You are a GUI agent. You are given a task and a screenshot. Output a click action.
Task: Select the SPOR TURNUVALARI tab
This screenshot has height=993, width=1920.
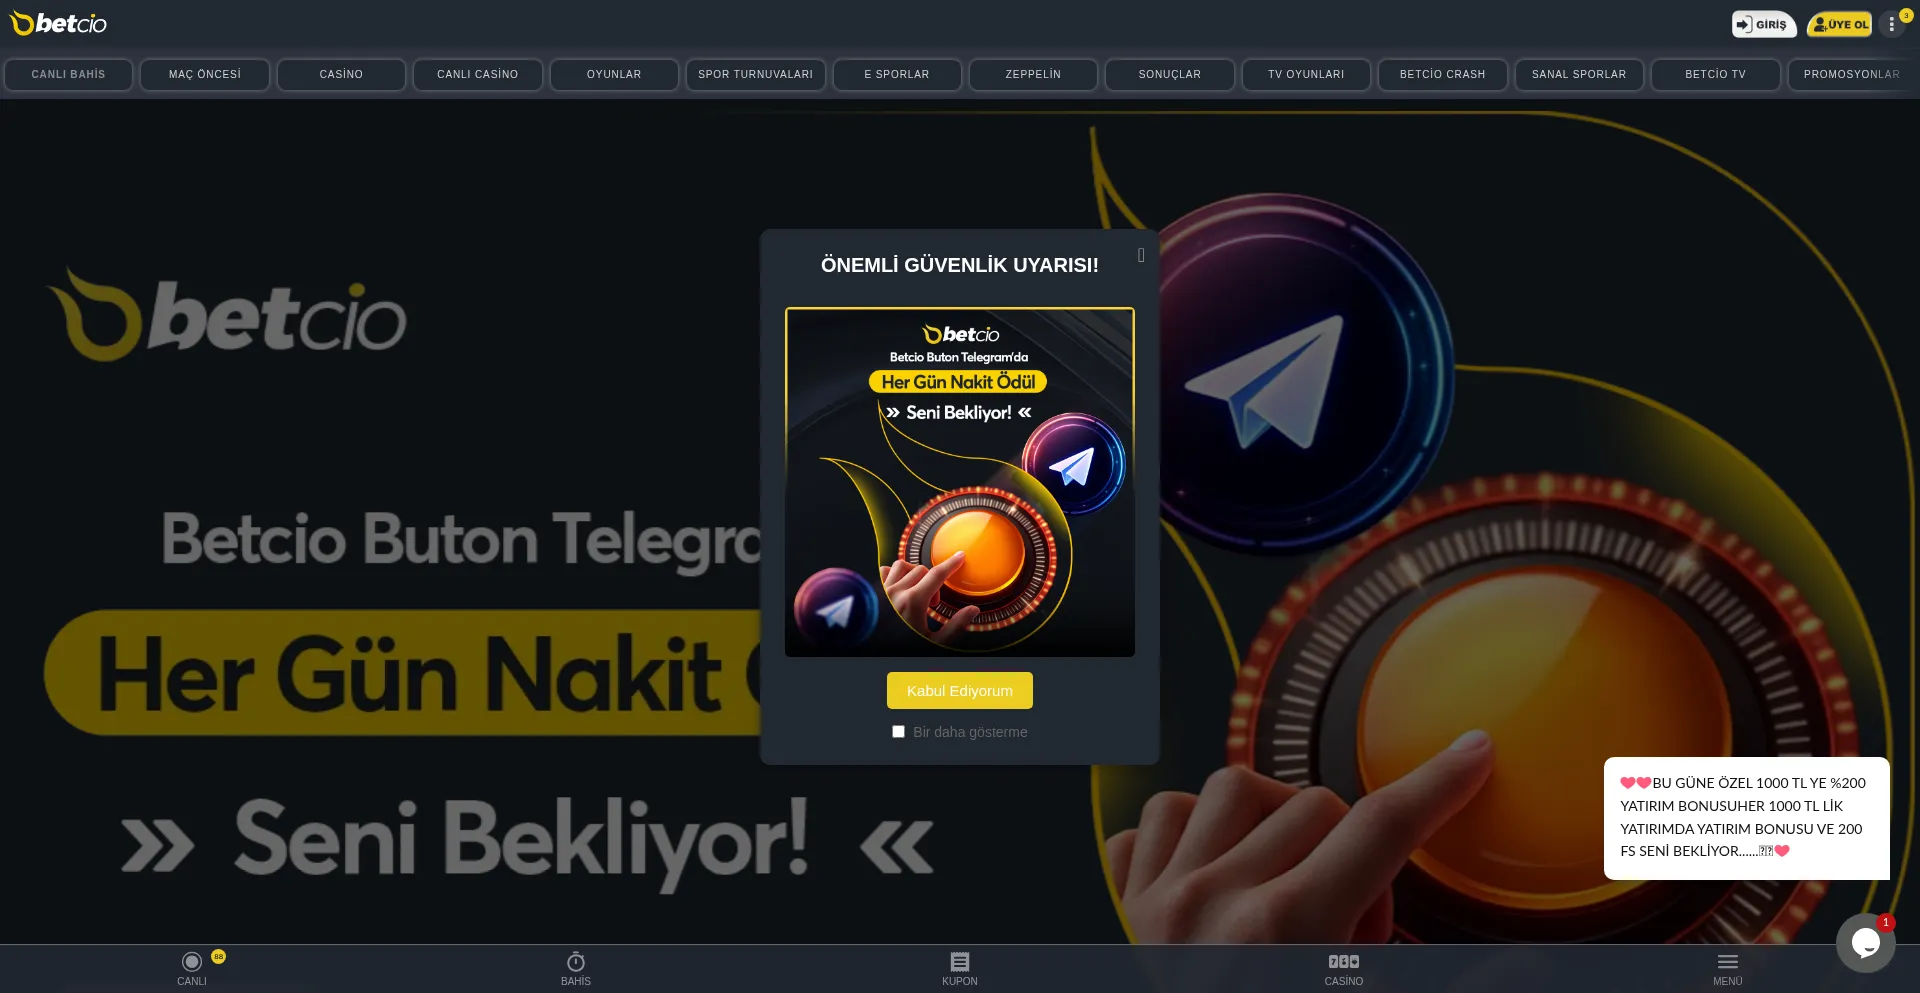755,75
